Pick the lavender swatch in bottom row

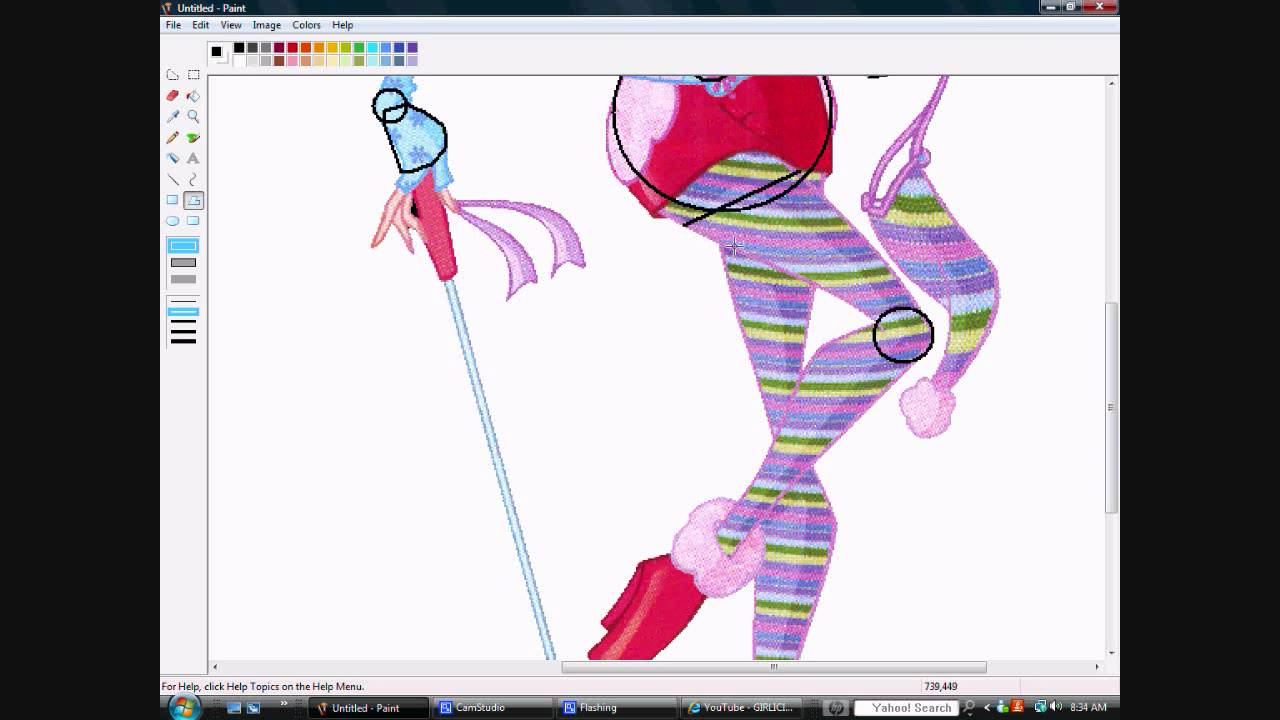click(x=412, y=61)
